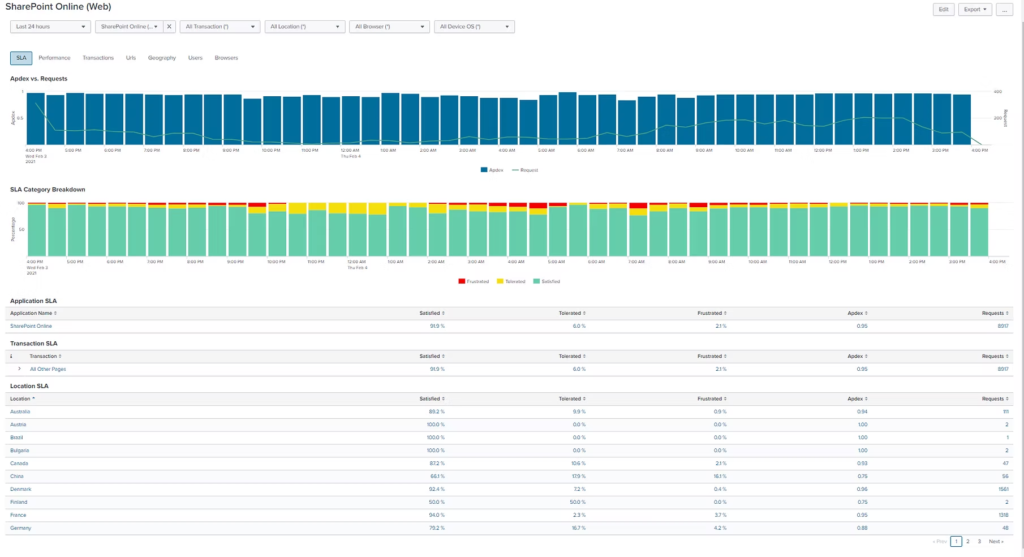This screenshot has height=557, width=1024.
Task: Sort Application SLA by Frustrated column
Action: tap(712, 313)
